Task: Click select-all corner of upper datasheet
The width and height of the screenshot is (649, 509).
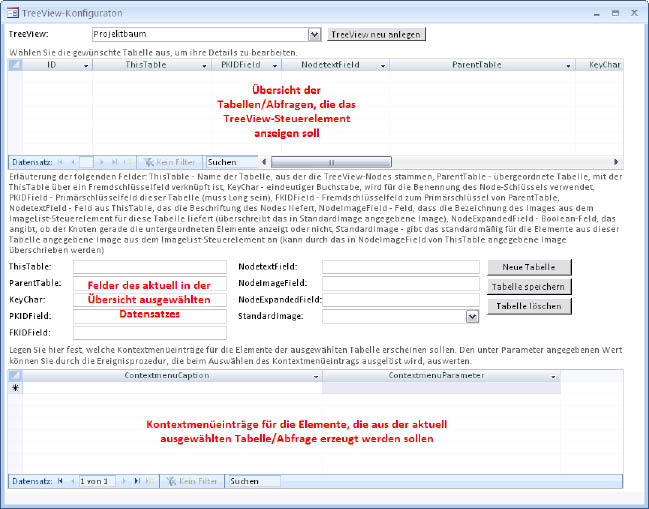Action: point(15,64)
